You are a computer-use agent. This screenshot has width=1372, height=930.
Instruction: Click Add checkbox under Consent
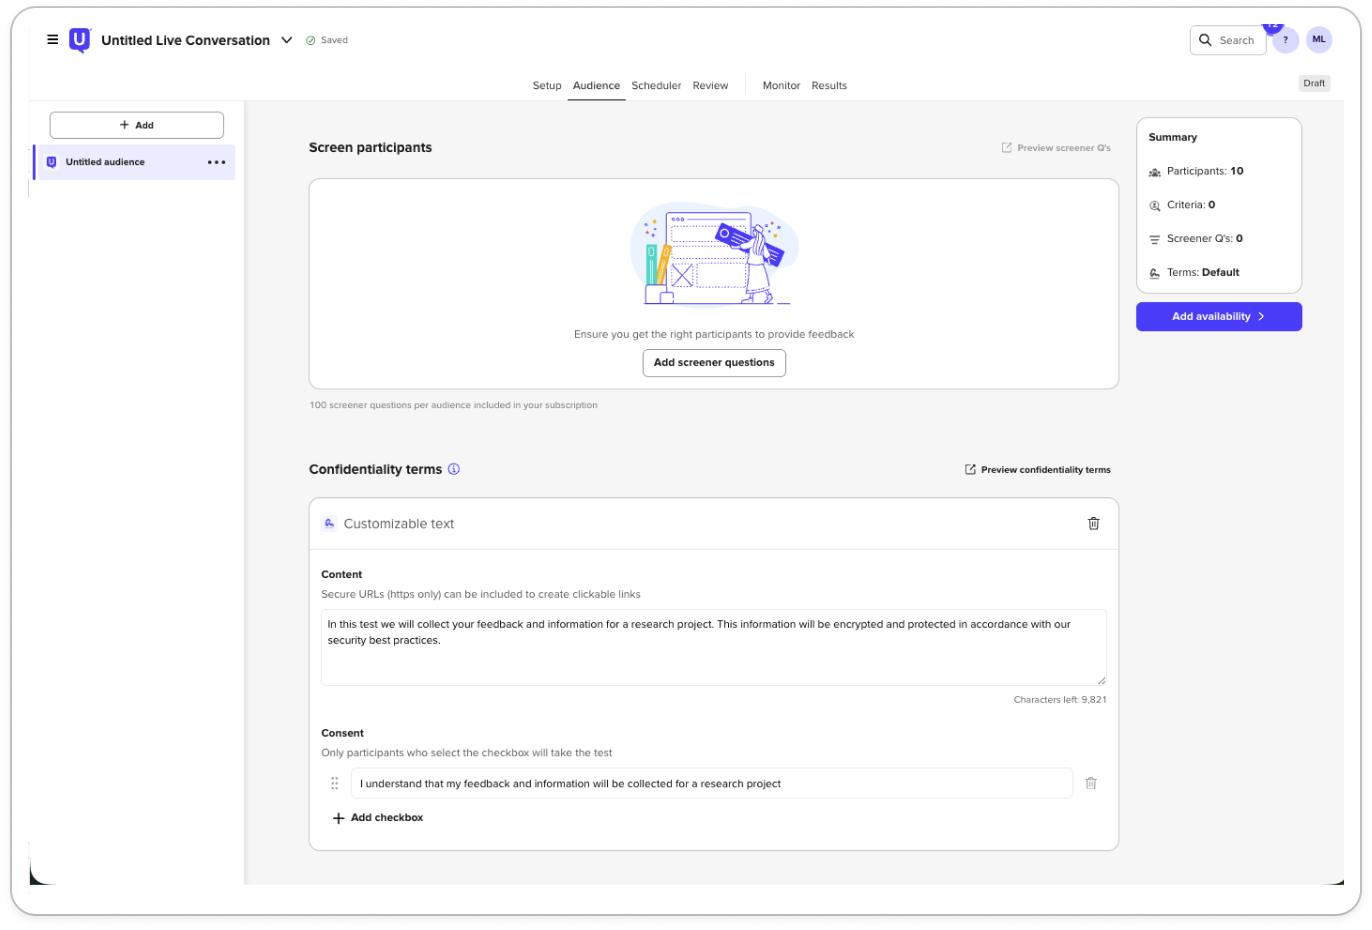pyautogui.click(x=378, y=818)
